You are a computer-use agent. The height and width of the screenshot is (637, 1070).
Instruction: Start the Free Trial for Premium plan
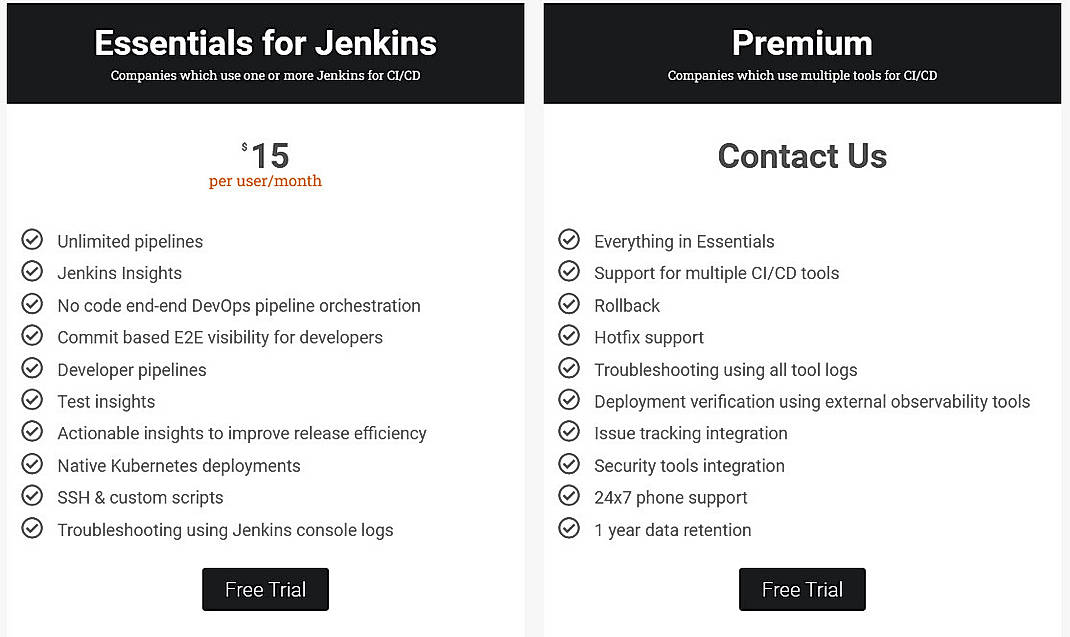tap(802, 589)
